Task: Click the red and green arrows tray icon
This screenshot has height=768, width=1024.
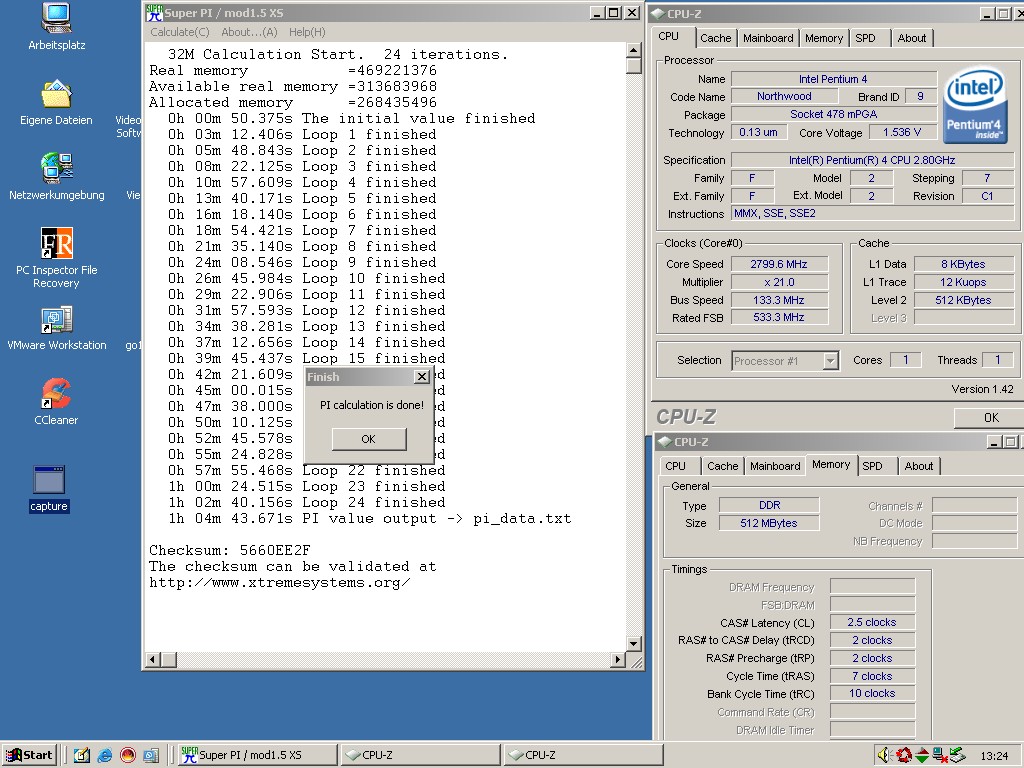Action: click(x=922, y=756)
